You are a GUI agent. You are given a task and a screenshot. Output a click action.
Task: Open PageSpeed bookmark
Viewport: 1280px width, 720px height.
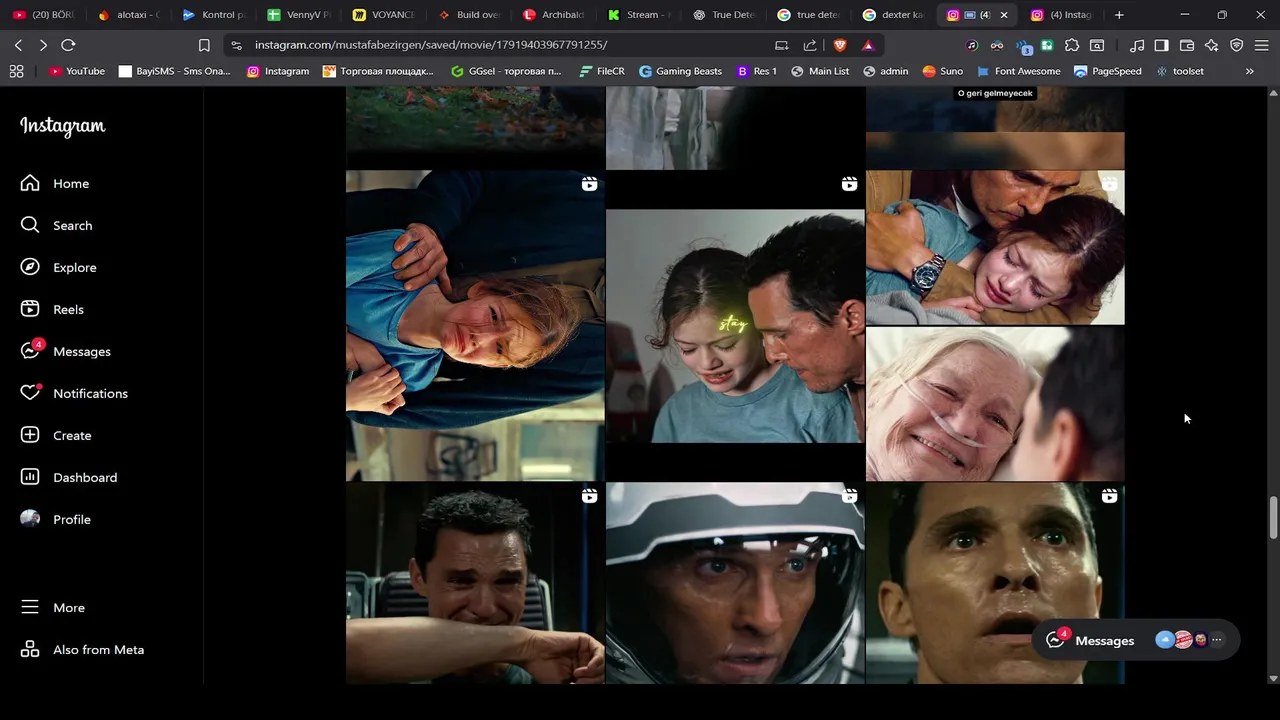(x=1108, y=71)
